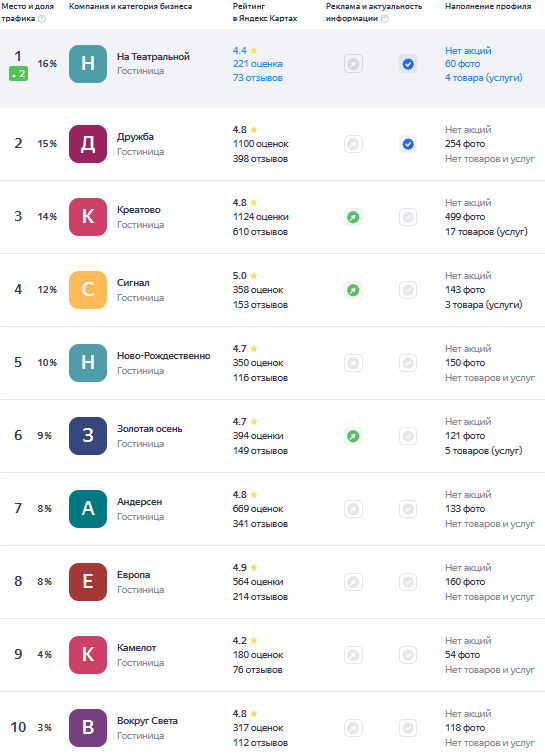
Task: Open the help icon near Реклама и актуальность информации
Action: click(385, 19)
